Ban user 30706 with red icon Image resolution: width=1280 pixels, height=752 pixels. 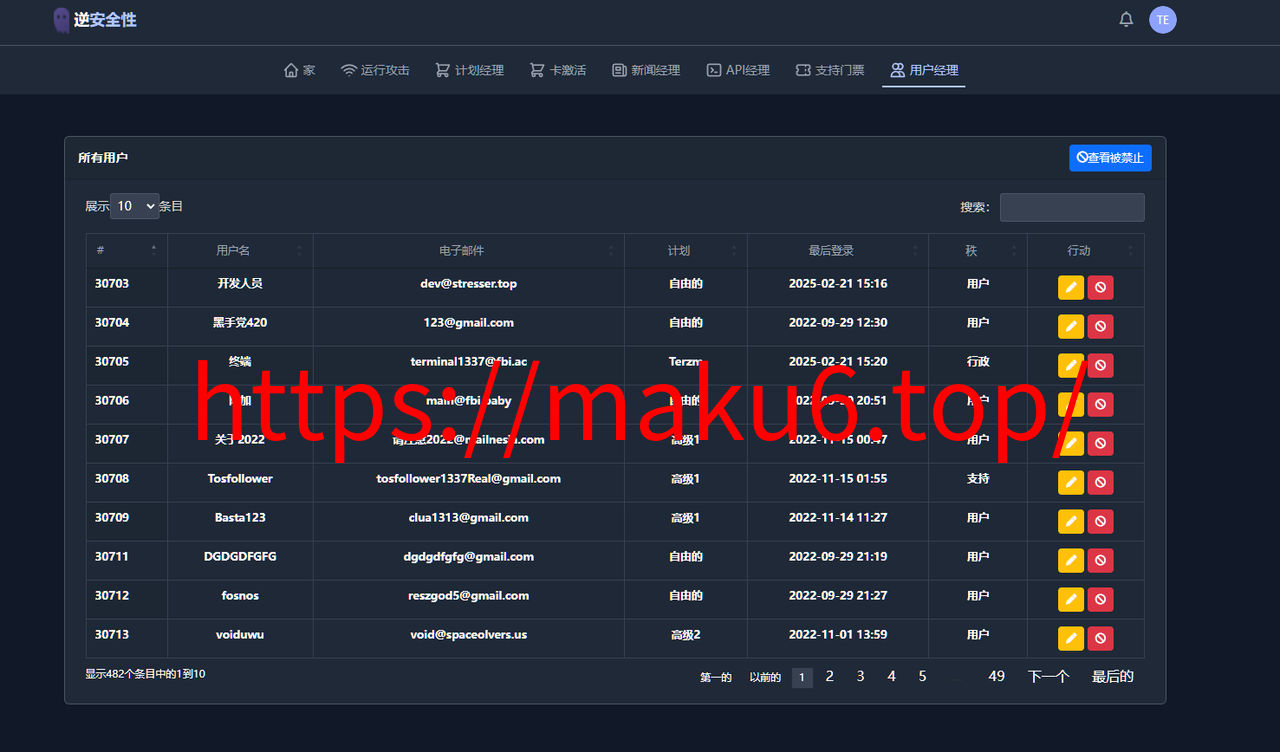[x=1100, y=404]
